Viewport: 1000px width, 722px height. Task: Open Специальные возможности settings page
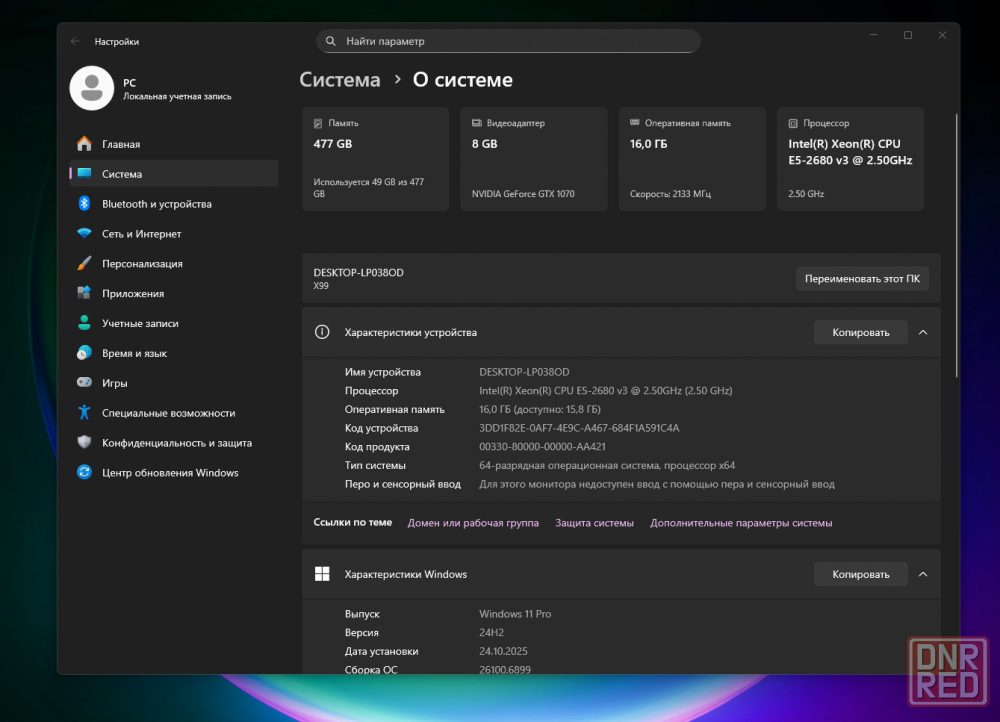[168, 413]
